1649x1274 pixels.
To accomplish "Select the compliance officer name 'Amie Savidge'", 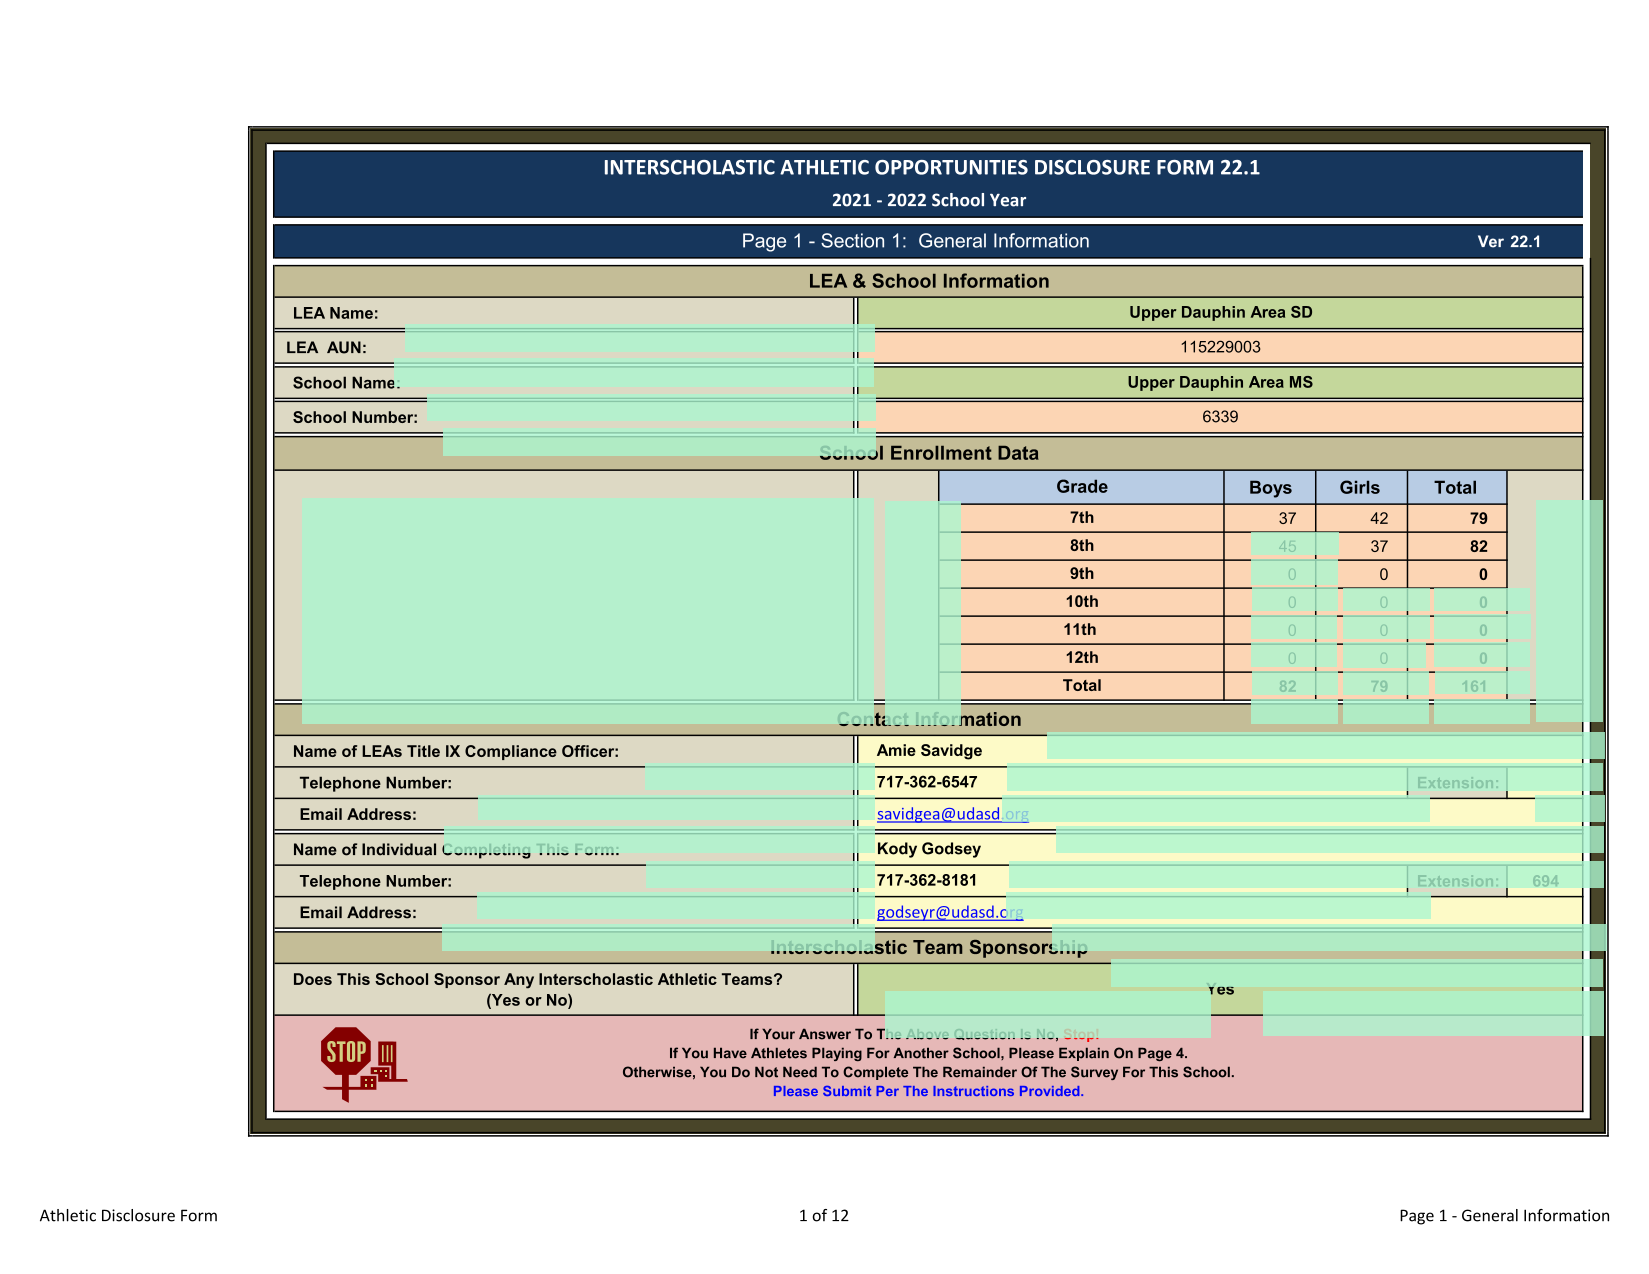I will pyautogui.click(x=929, y=750).
